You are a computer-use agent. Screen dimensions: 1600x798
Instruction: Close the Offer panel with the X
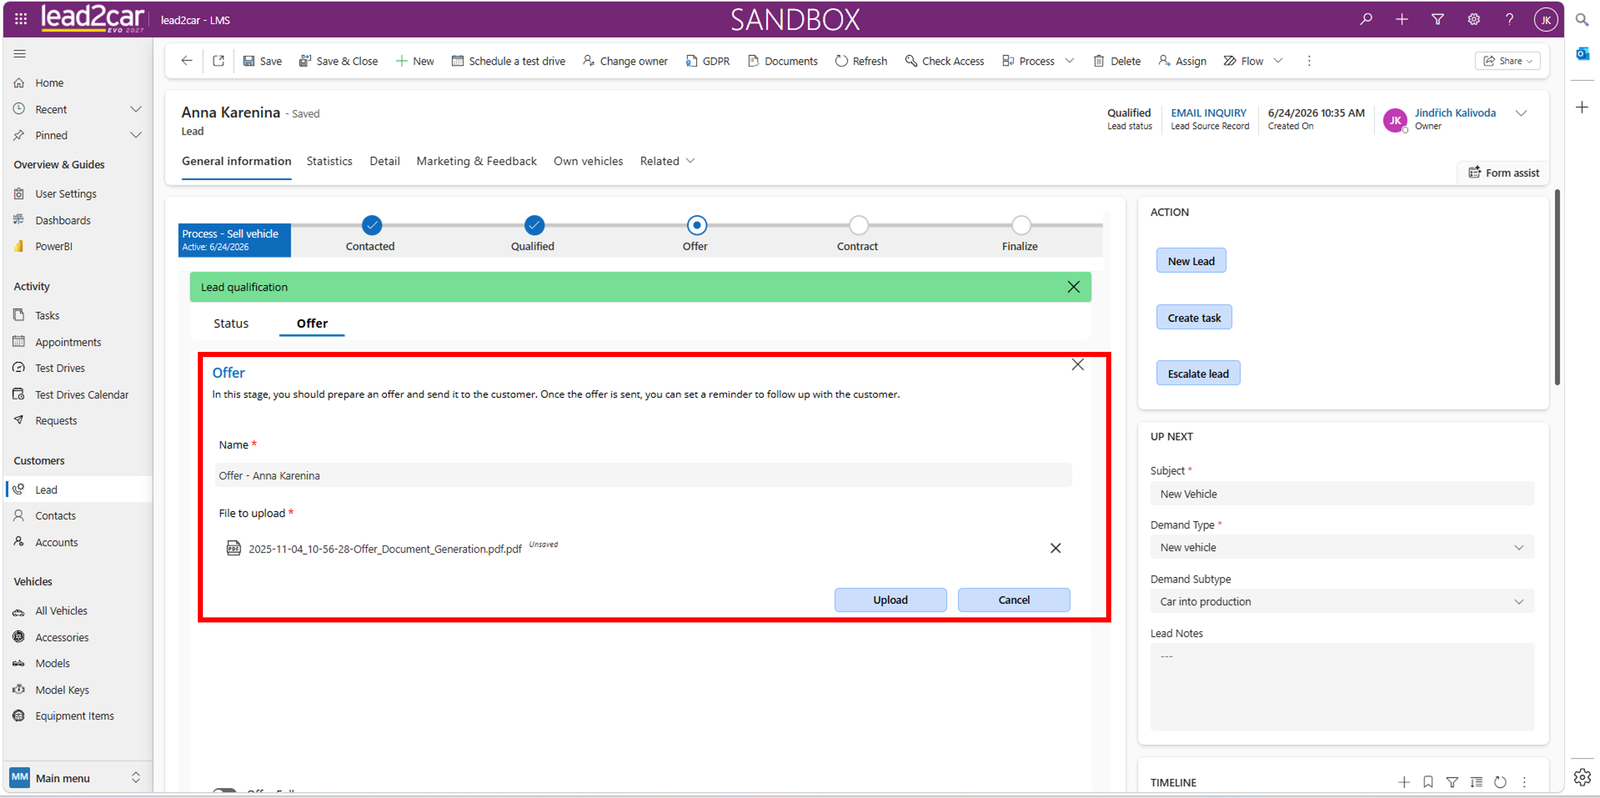click(1078, 365)
